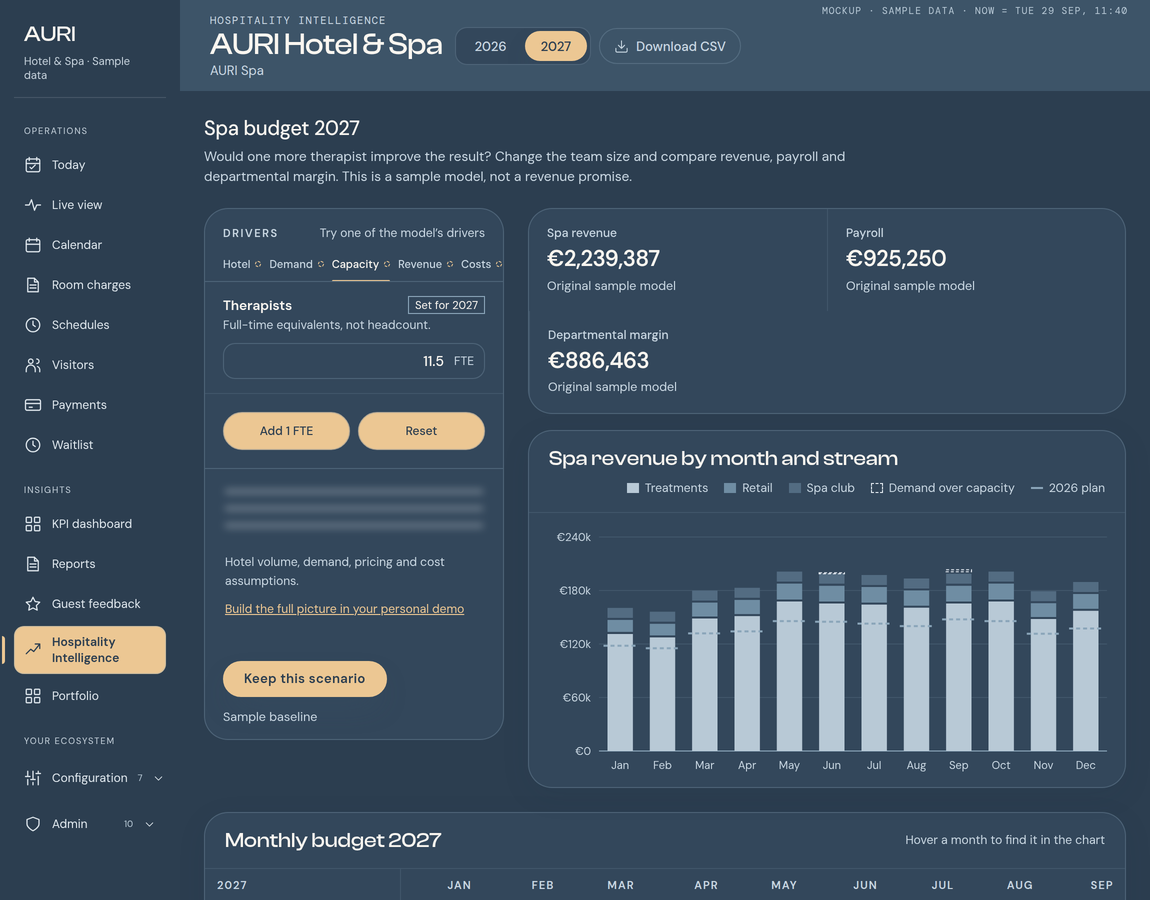Click the KPI dashboard grid icon
The image size is (1150, 900).
(x=33, y=524)
